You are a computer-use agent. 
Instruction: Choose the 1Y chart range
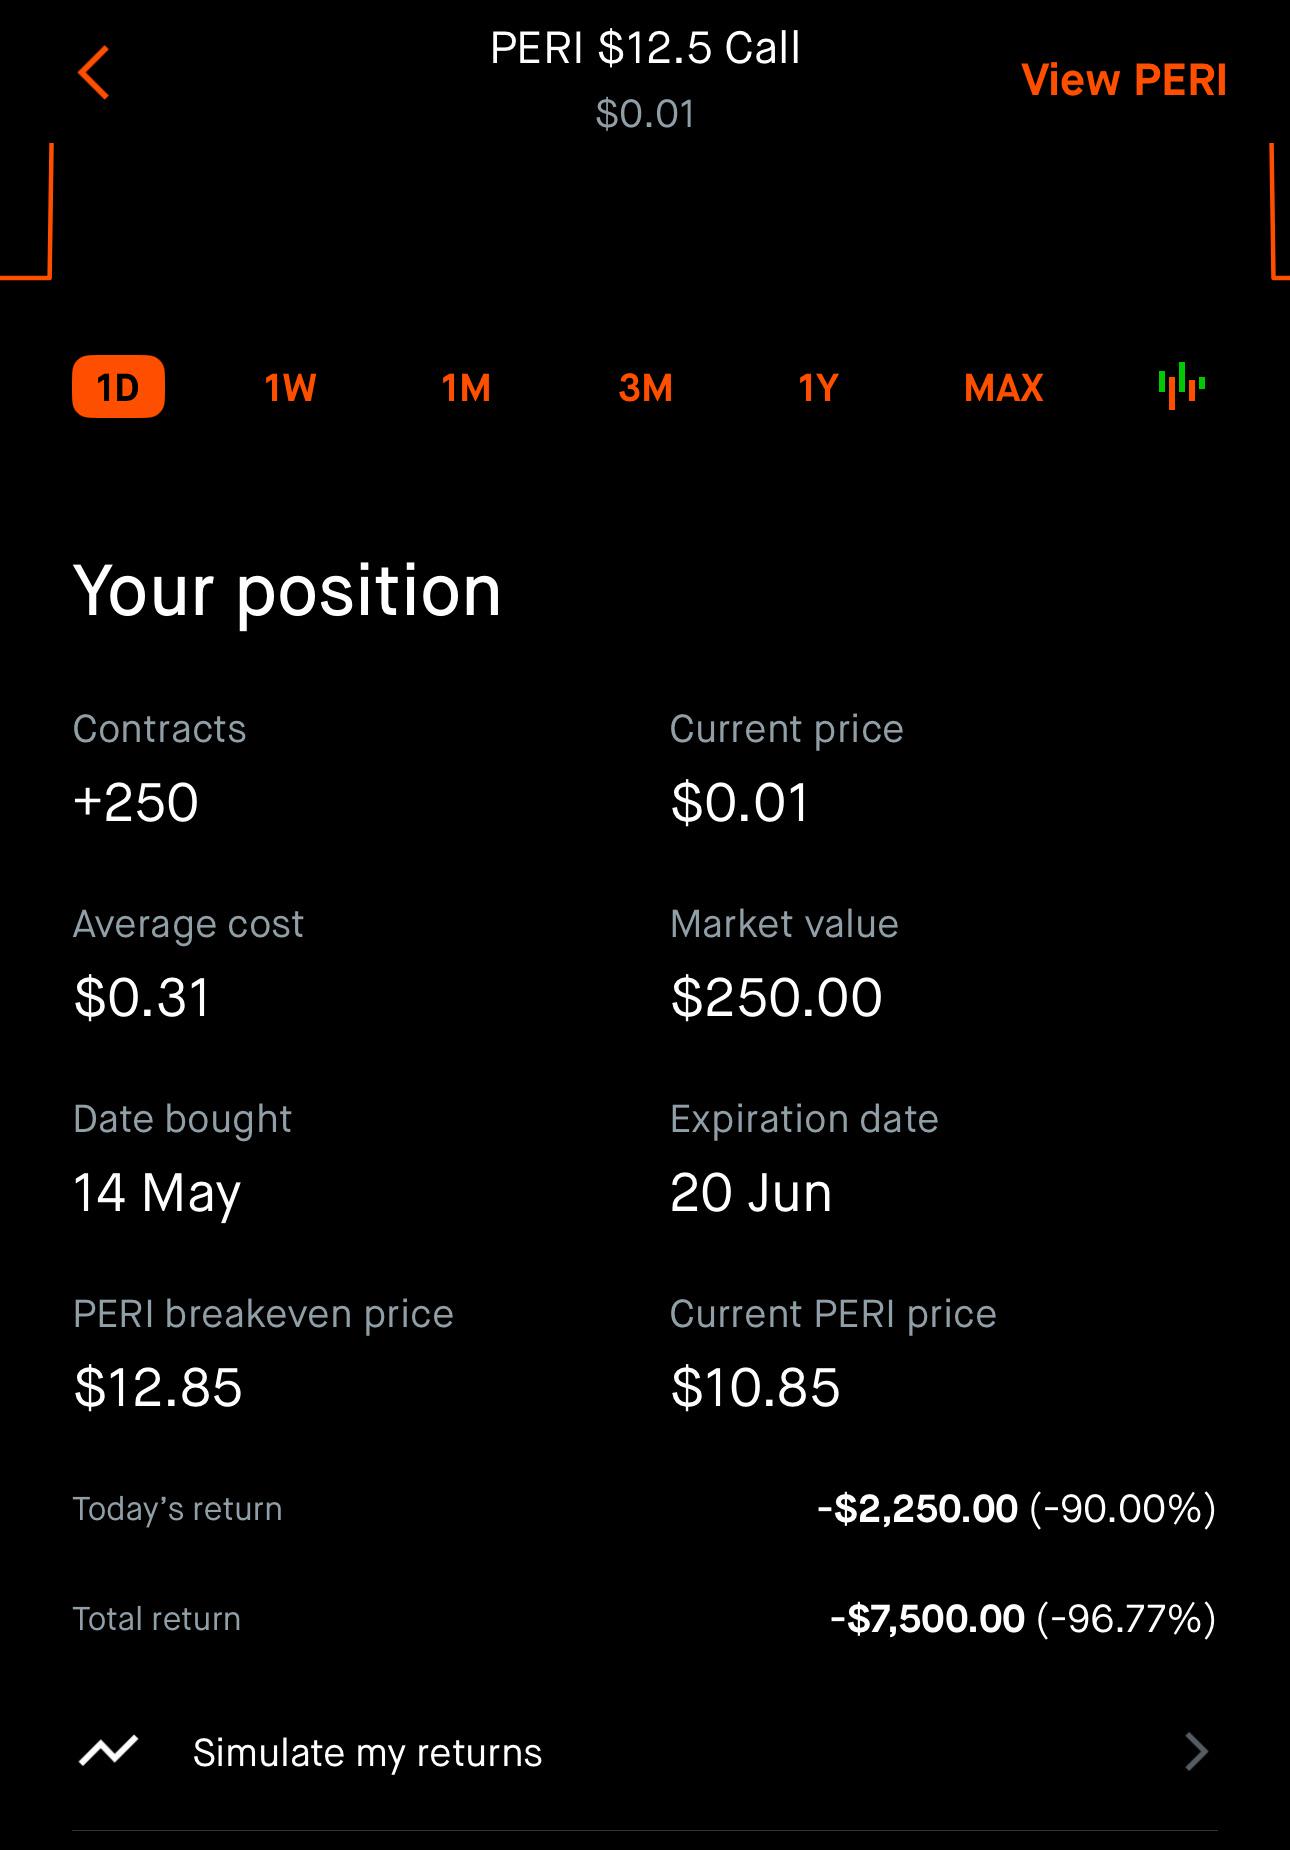click(818, 387)
